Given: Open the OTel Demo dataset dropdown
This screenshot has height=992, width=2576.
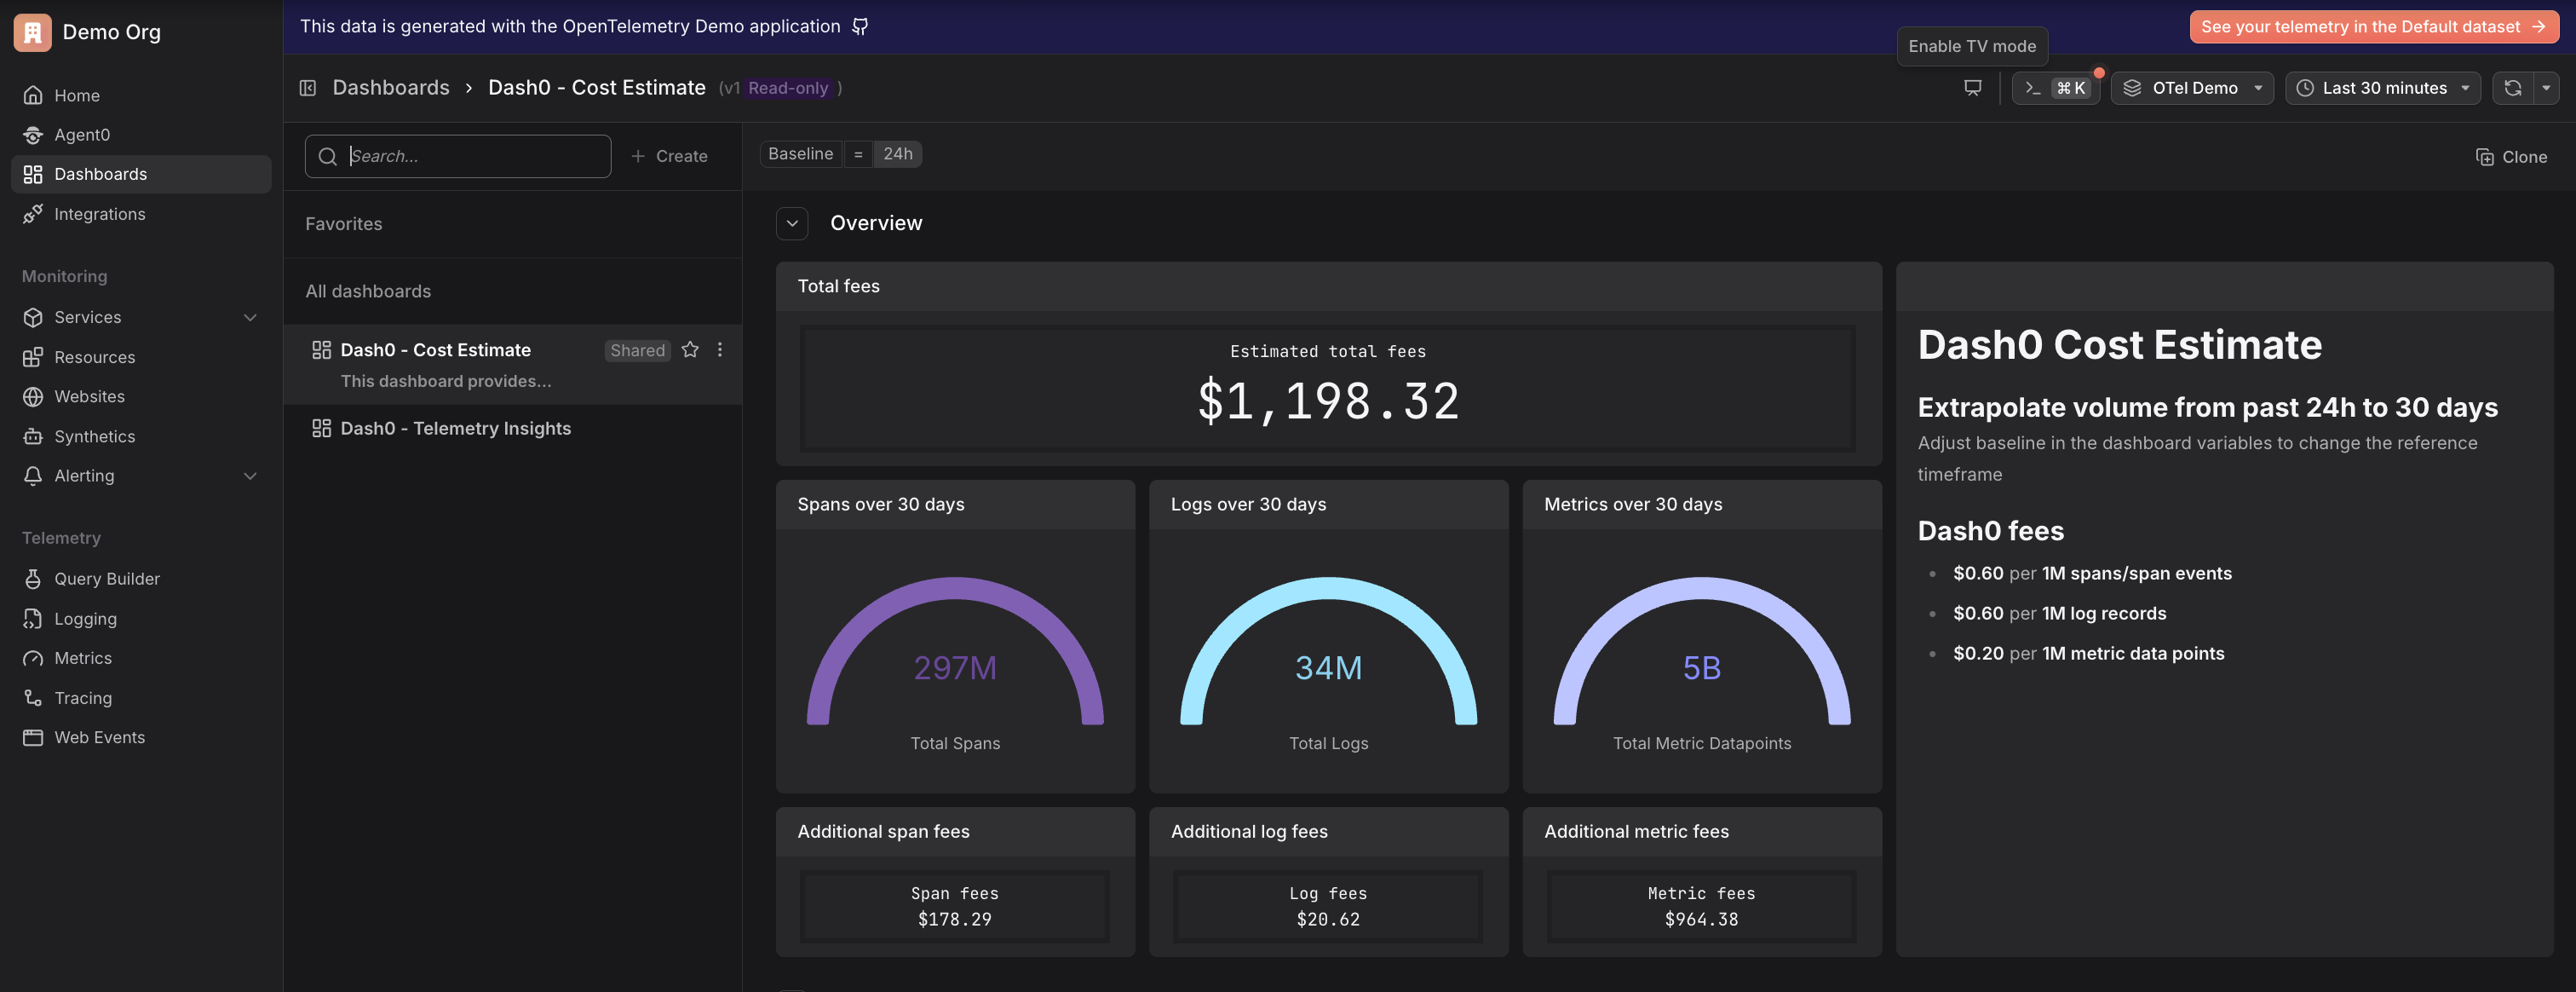Looking at the screenshot, I should pos(2192,88).
